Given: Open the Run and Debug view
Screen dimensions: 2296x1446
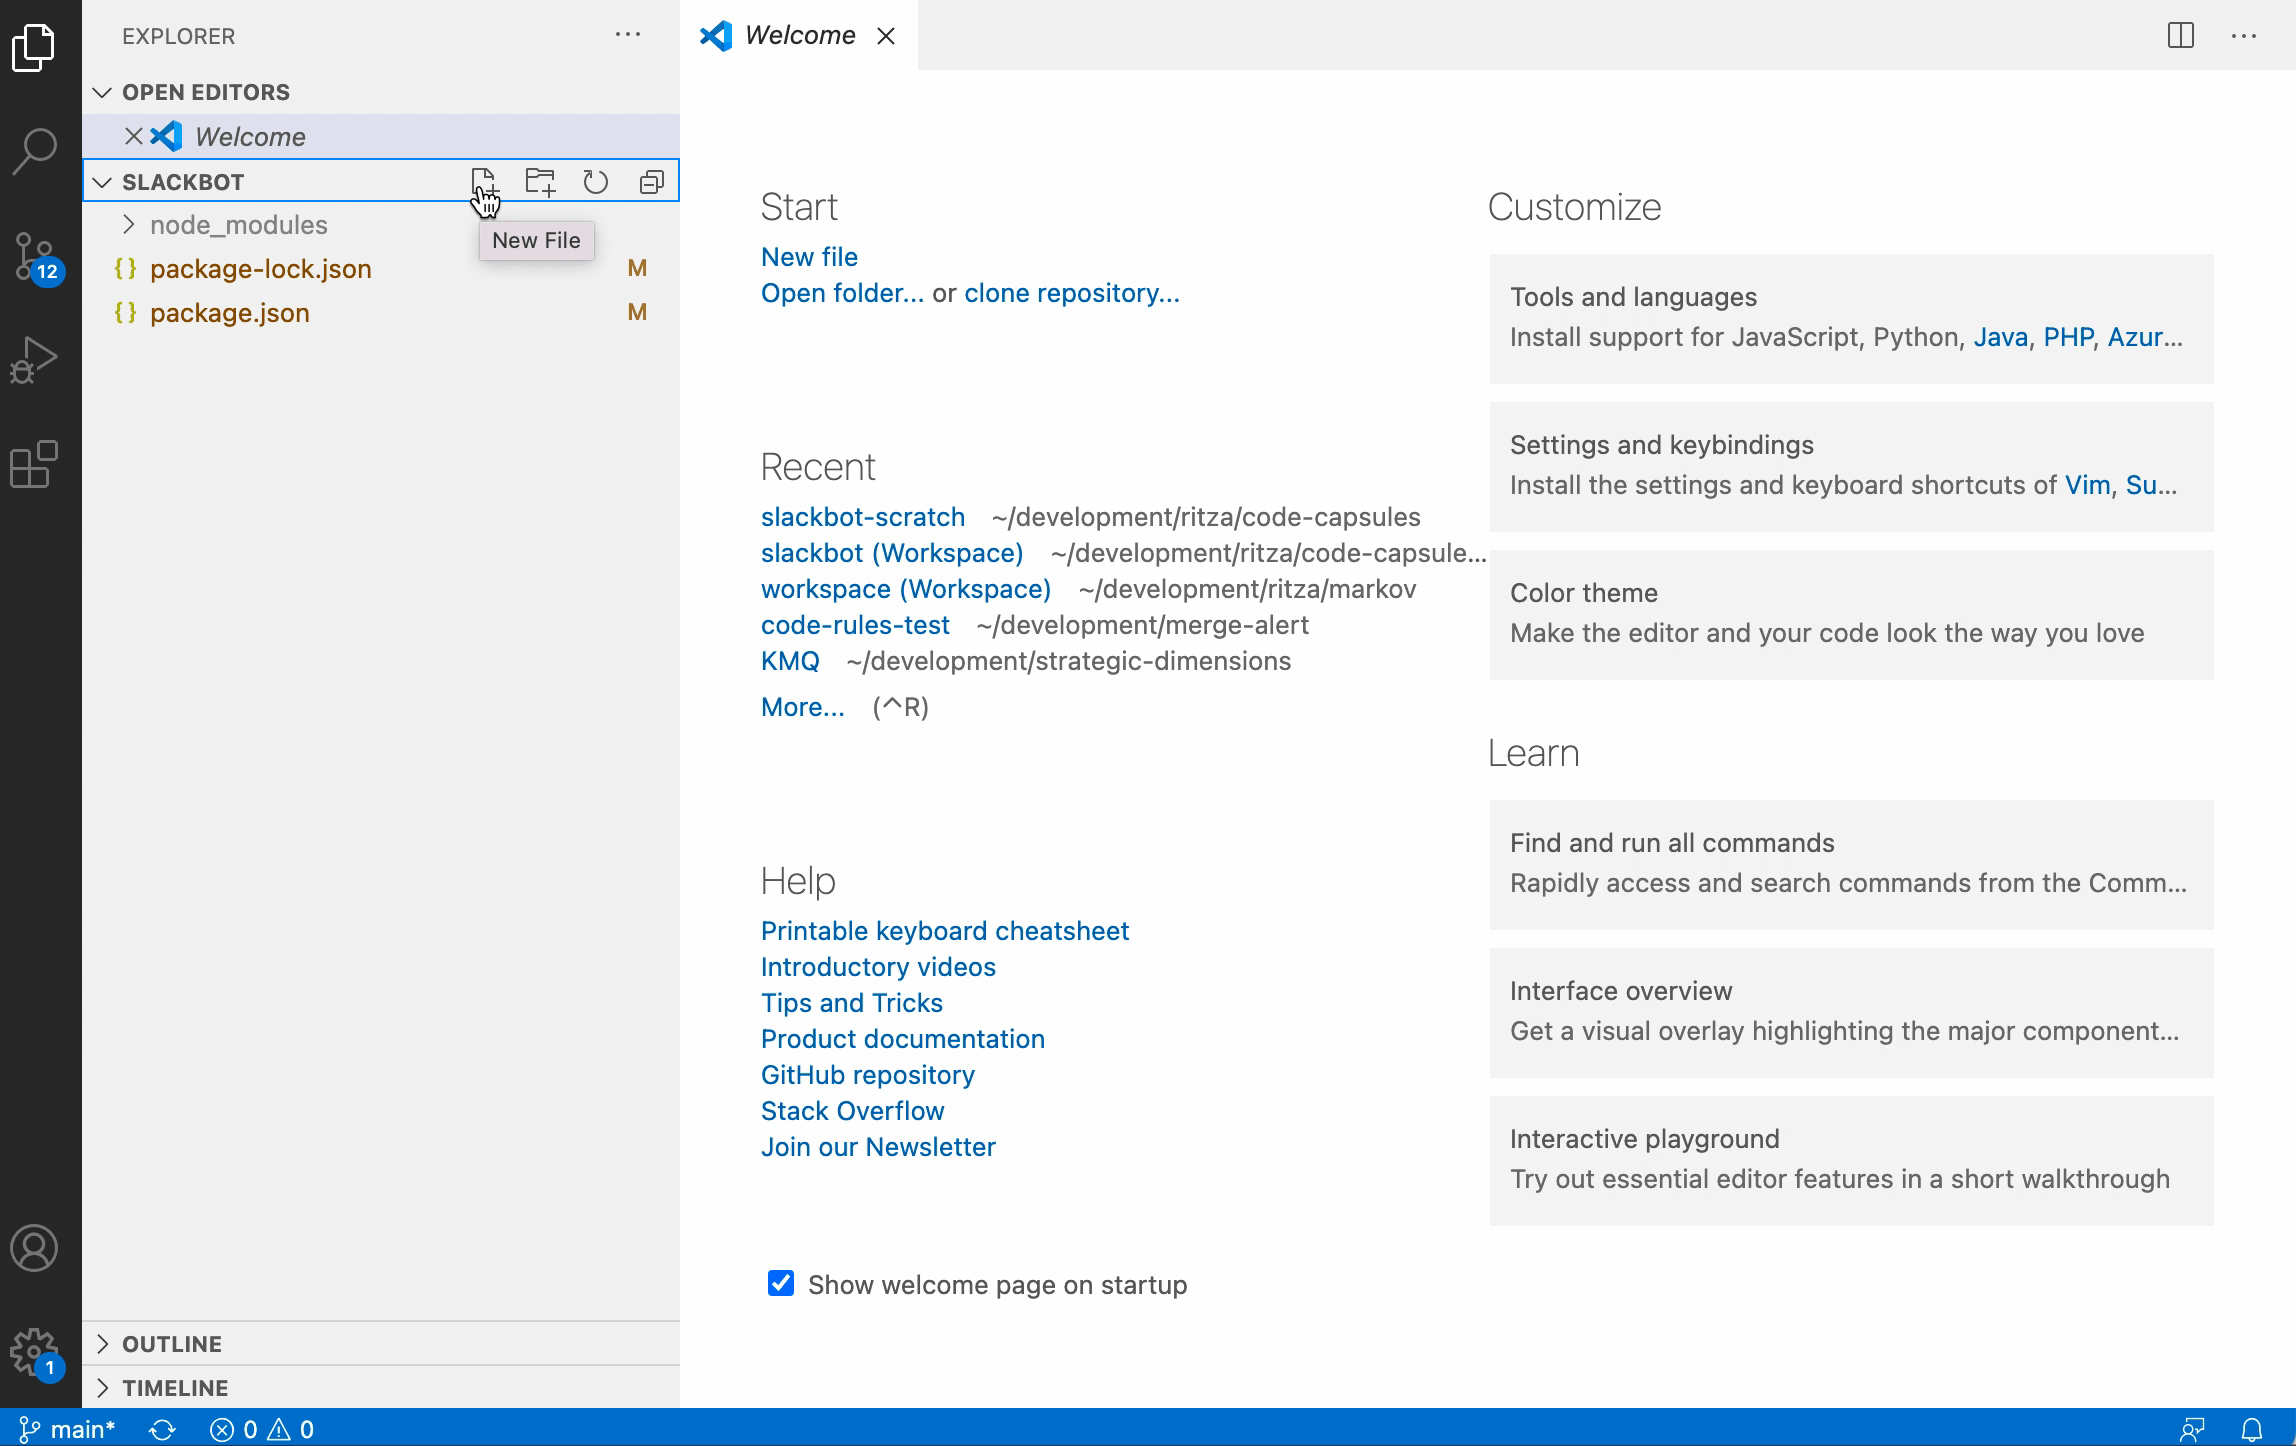Looking at the screenshot, I should coord(35,358).
